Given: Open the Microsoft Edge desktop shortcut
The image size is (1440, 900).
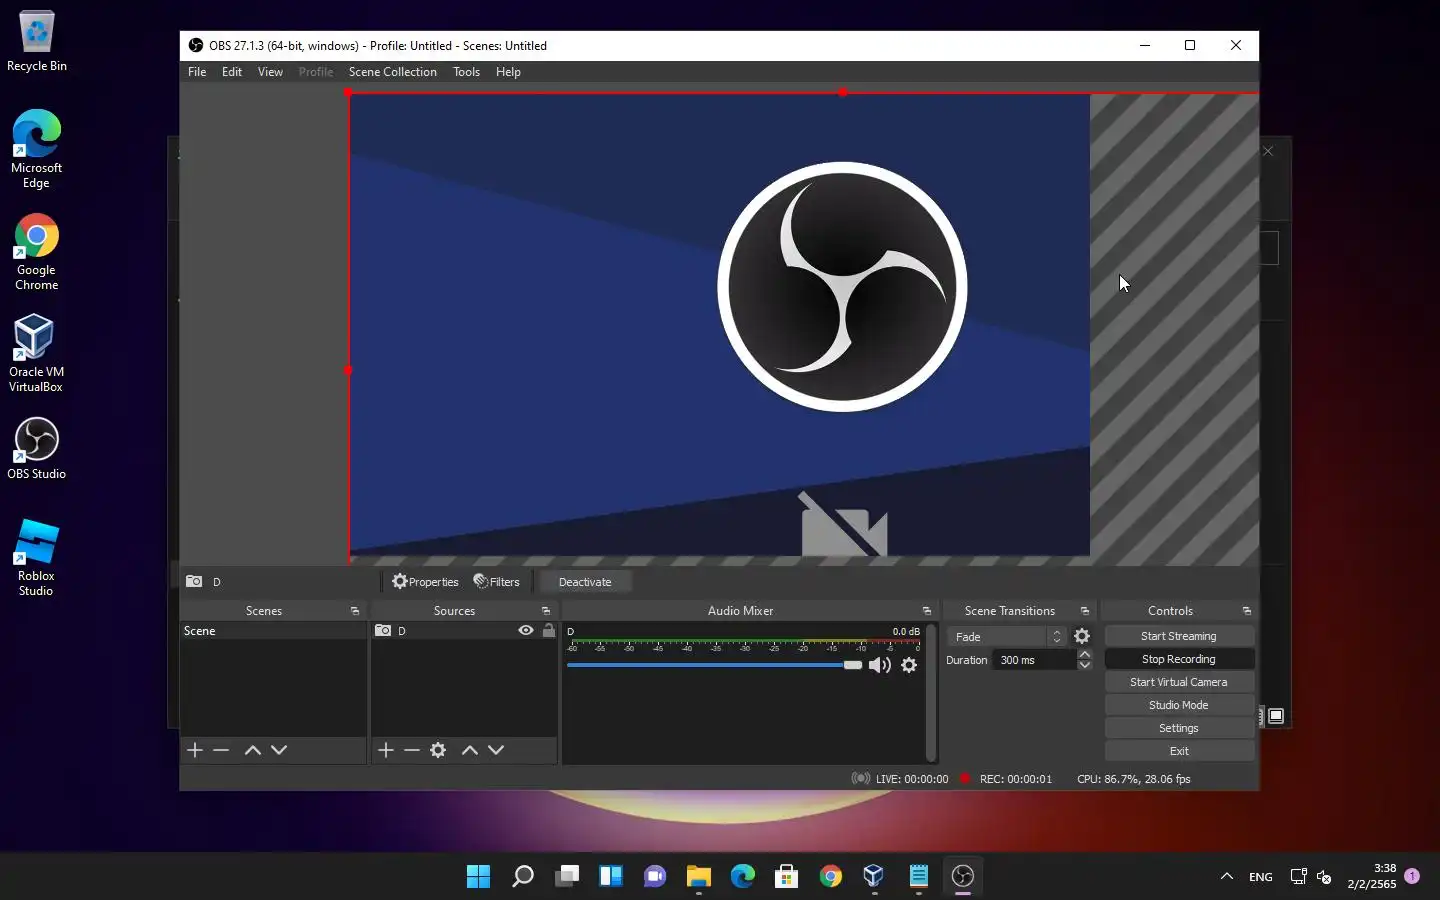Looking at the screenshot, I should pyautogui.click(x=37, y=149).
